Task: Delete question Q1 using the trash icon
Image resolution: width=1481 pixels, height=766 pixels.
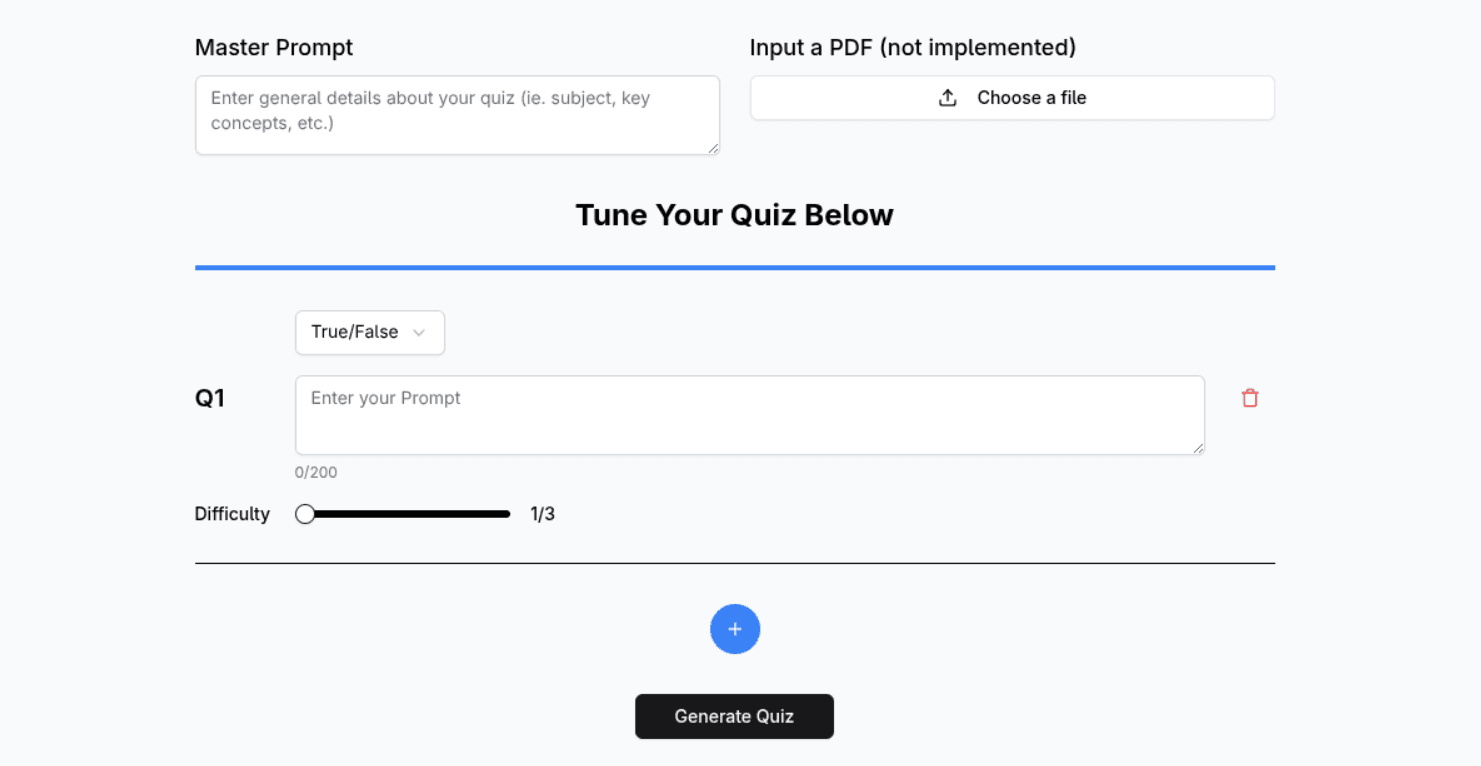Action: [1249, 398]
